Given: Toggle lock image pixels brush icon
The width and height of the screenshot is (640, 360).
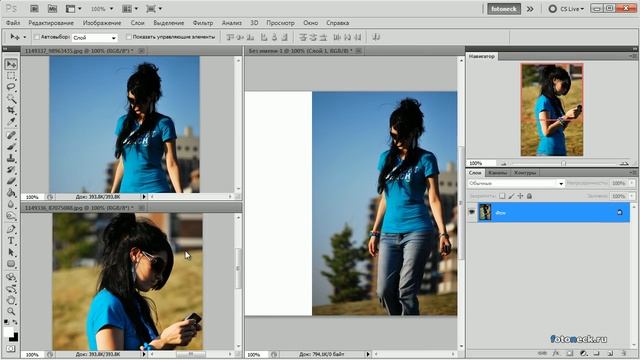Looking at the screenshot, I should 511,196.
